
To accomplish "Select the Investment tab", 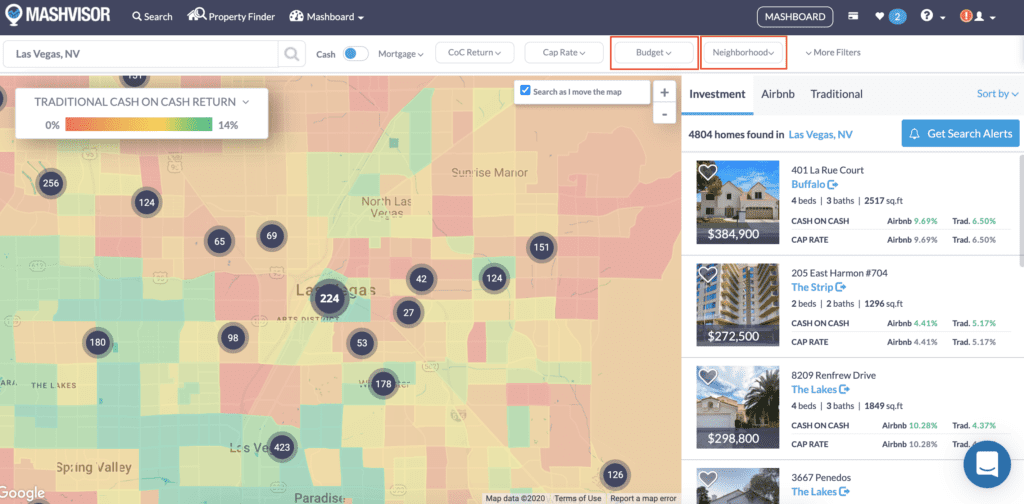I will (717, 94).
